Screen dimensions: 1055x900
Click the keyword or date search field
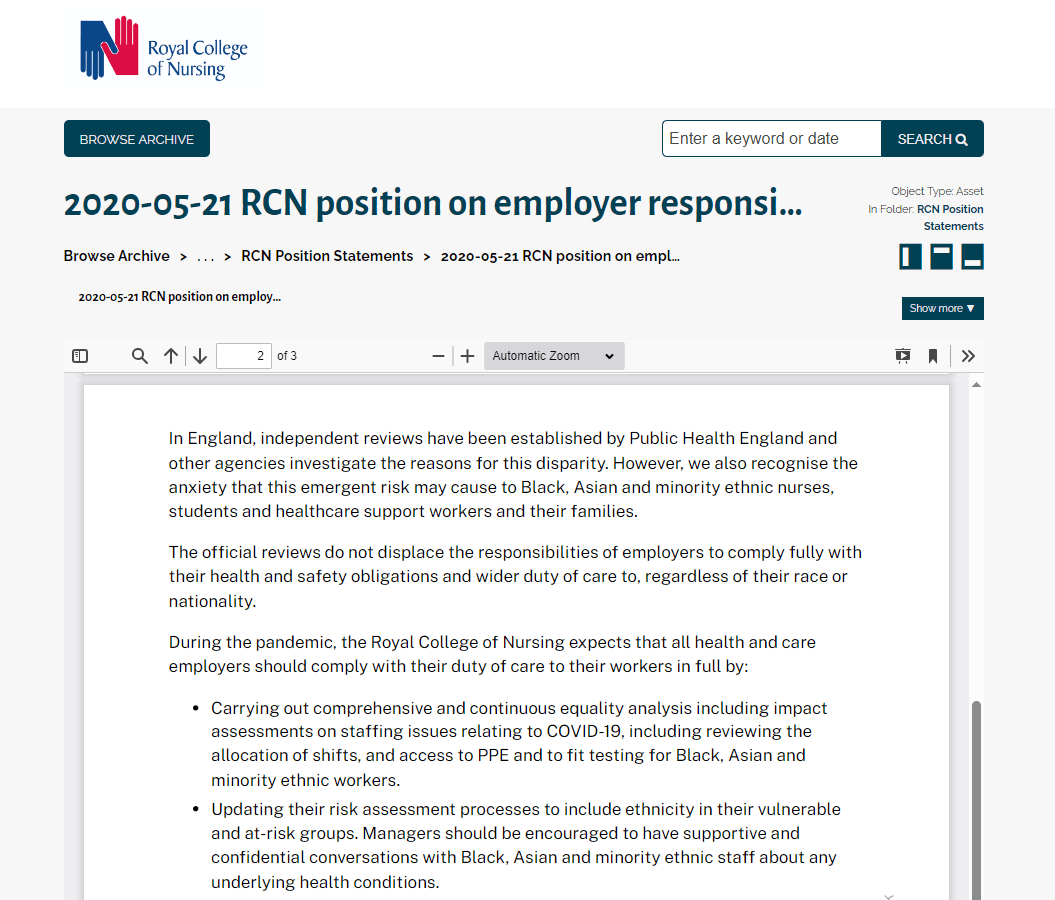pyautogui.click(x=771, y=139)
